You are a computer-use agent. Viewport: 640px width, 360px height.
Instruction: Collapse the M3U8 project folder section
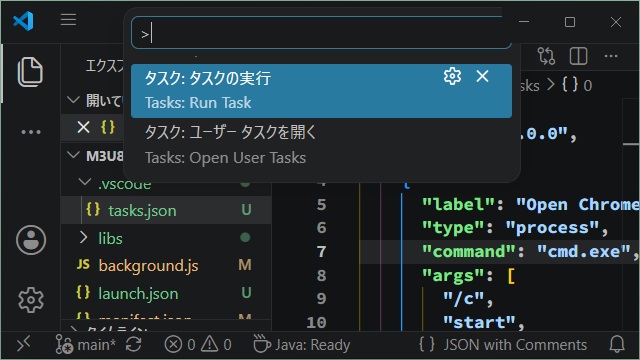(x=73, y=155)
